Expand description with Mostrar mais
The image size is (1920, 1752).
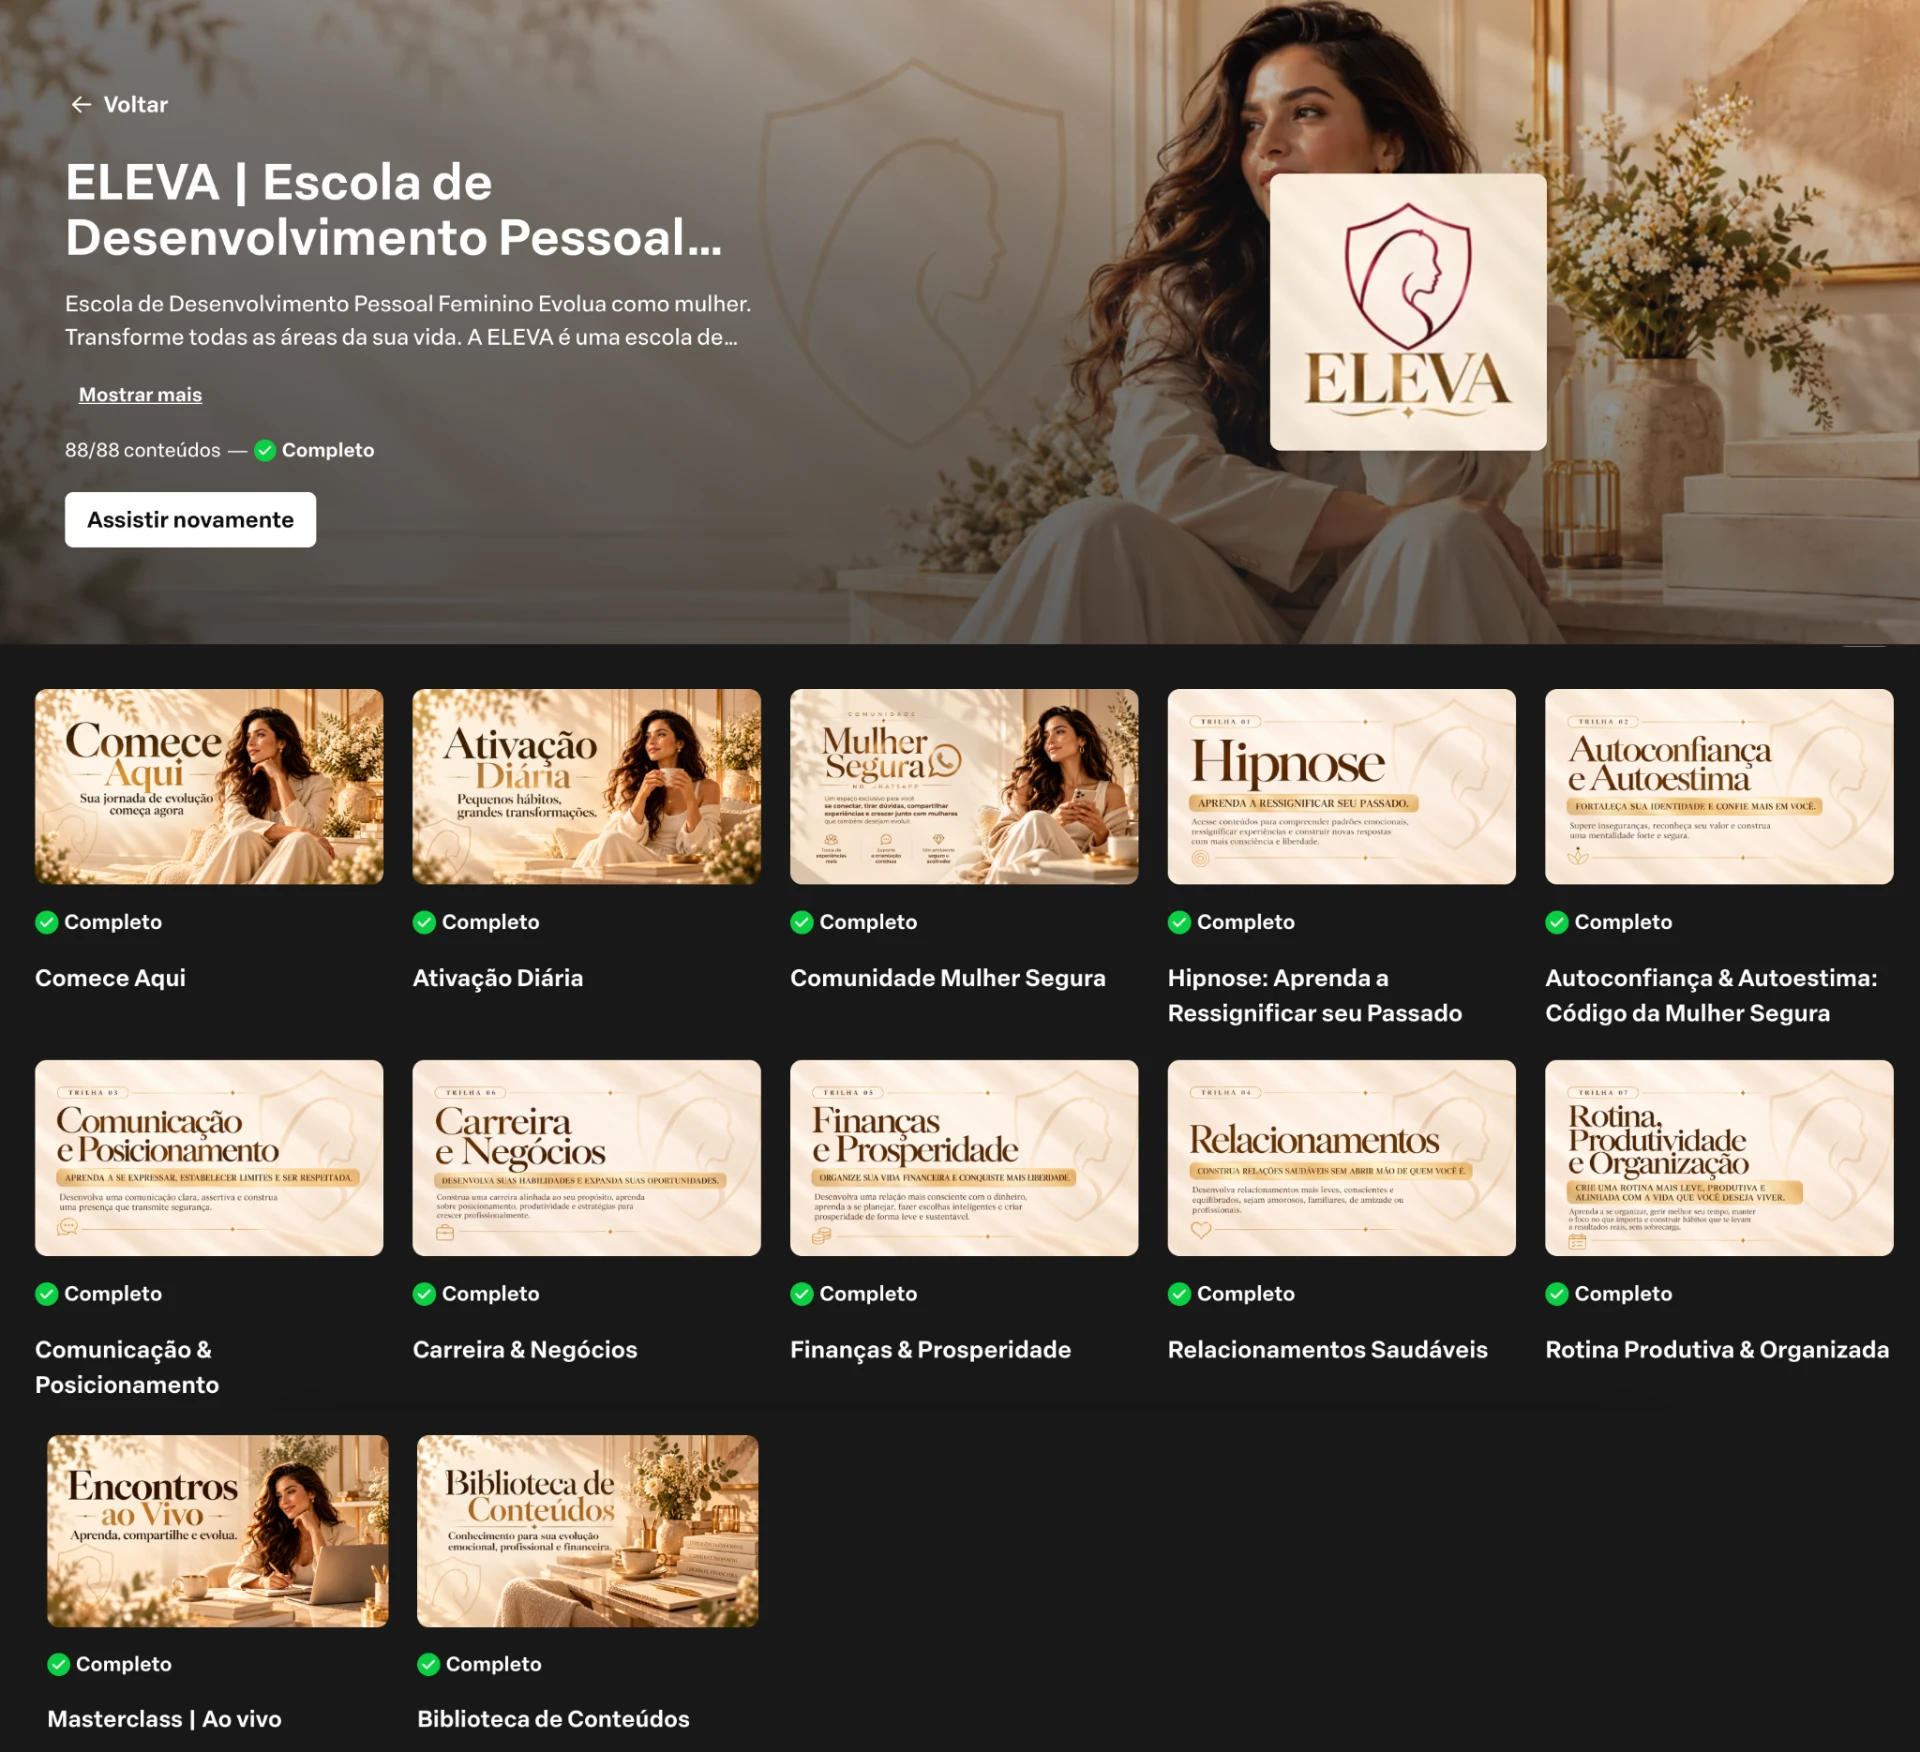tap(140, 395)
